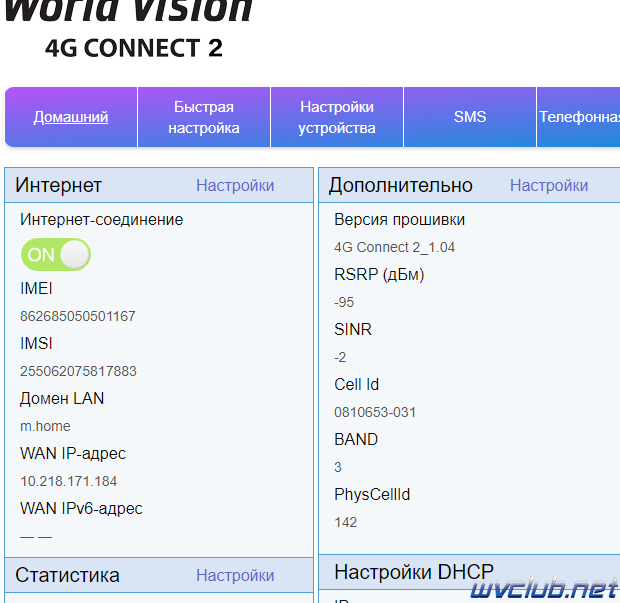Image resolution: width=620 pixels, height=603 pixels.
Task: Select the empty WAN IPv6 value dashes
Action: click(36, 537)
